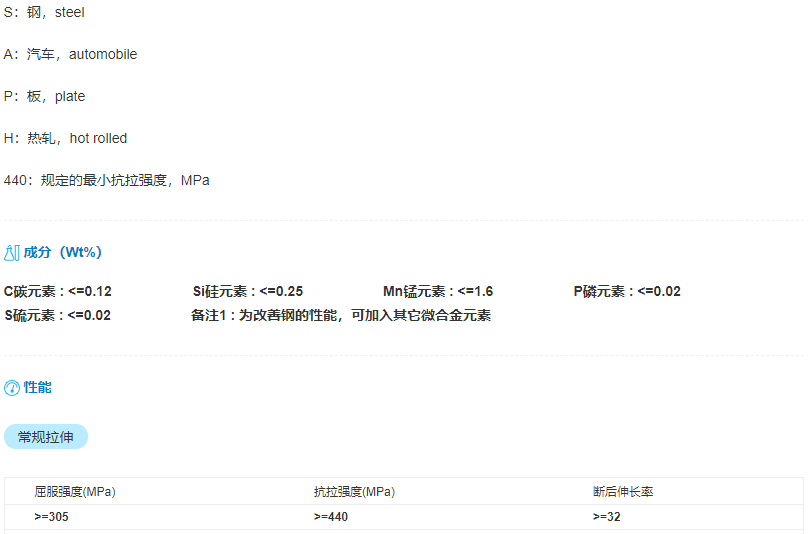811x534 pixels.
Task: Click the 成分 (Wt%) section heading
Action: point(63,253)
